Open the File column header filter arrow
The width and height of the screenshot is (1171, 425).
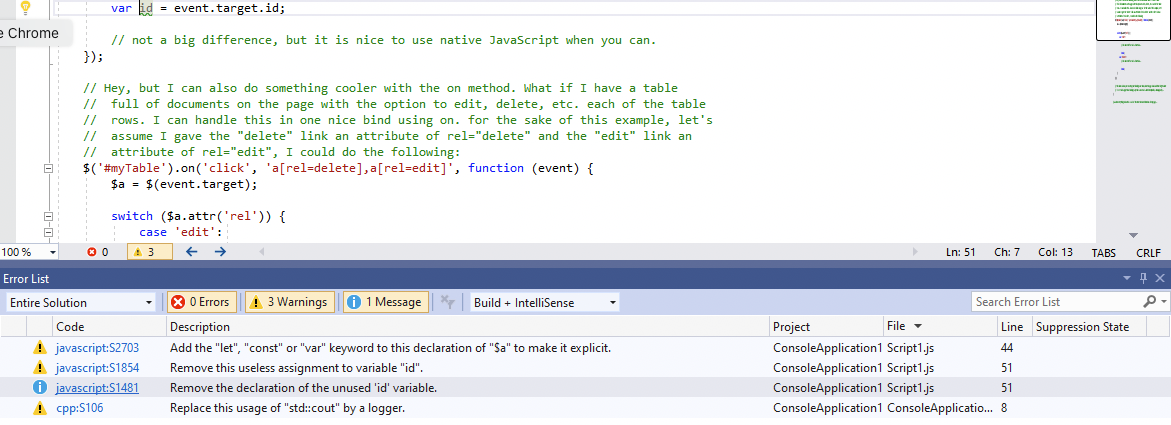(x=918, y=326)
